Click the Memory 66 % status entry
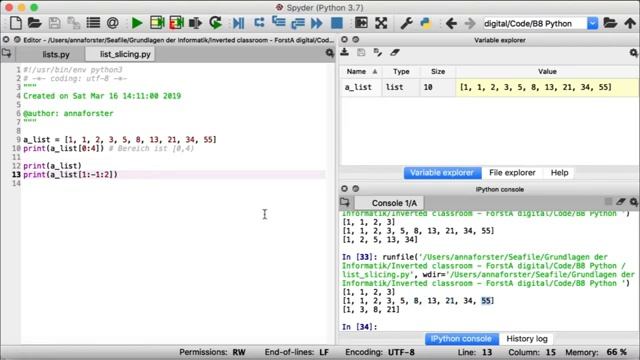The width and height of the screenshot is (640, 360). 596,352
